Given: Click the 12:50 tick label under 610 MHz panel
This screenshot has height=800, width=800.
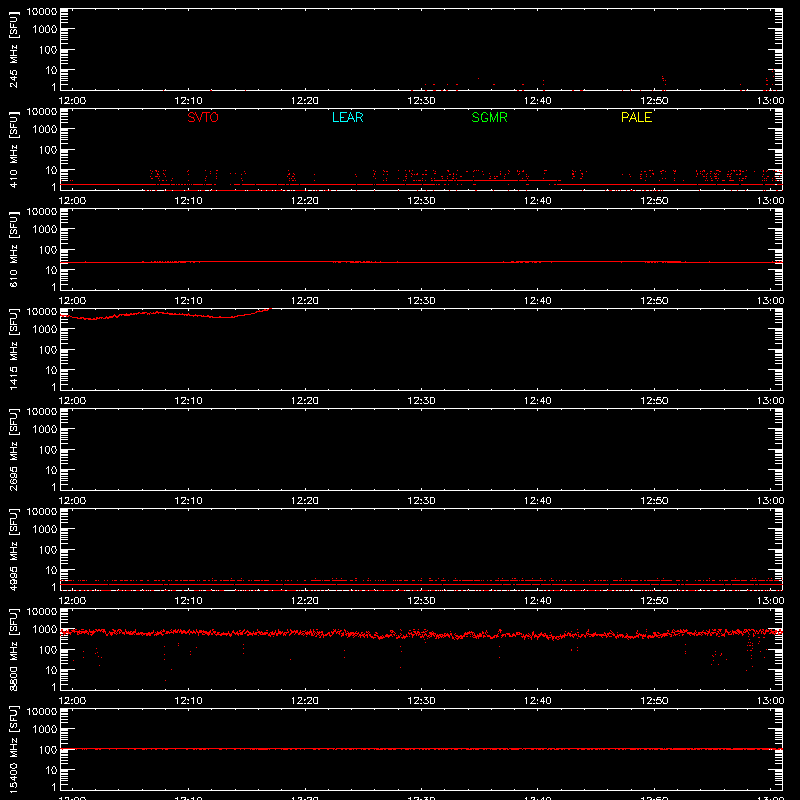Looking at the screenshot, I should pos(654,301).
